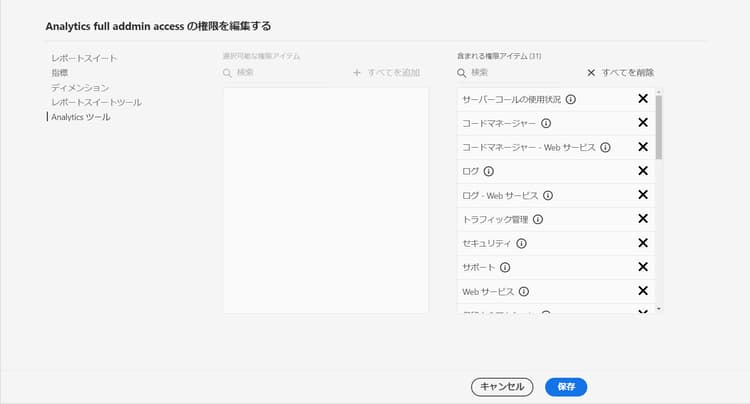Image resolution: width=750 pixels, height=404 pixels.
Task: Click scrollbar down arrow in included list
Action: (x=659, y=309)
